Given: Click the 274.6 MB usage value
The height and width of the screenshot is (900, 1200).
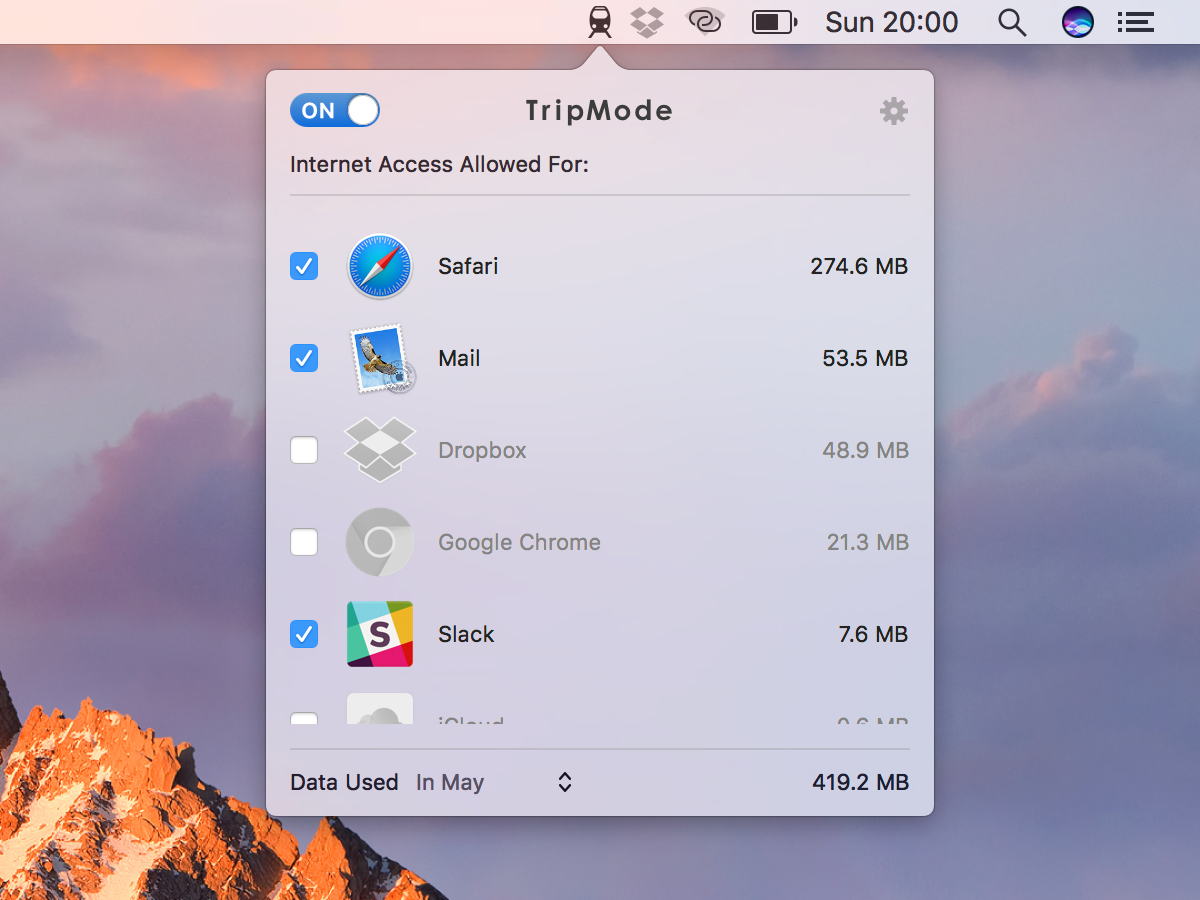Looking at the screenshot, I should click(x=859, y=266).
